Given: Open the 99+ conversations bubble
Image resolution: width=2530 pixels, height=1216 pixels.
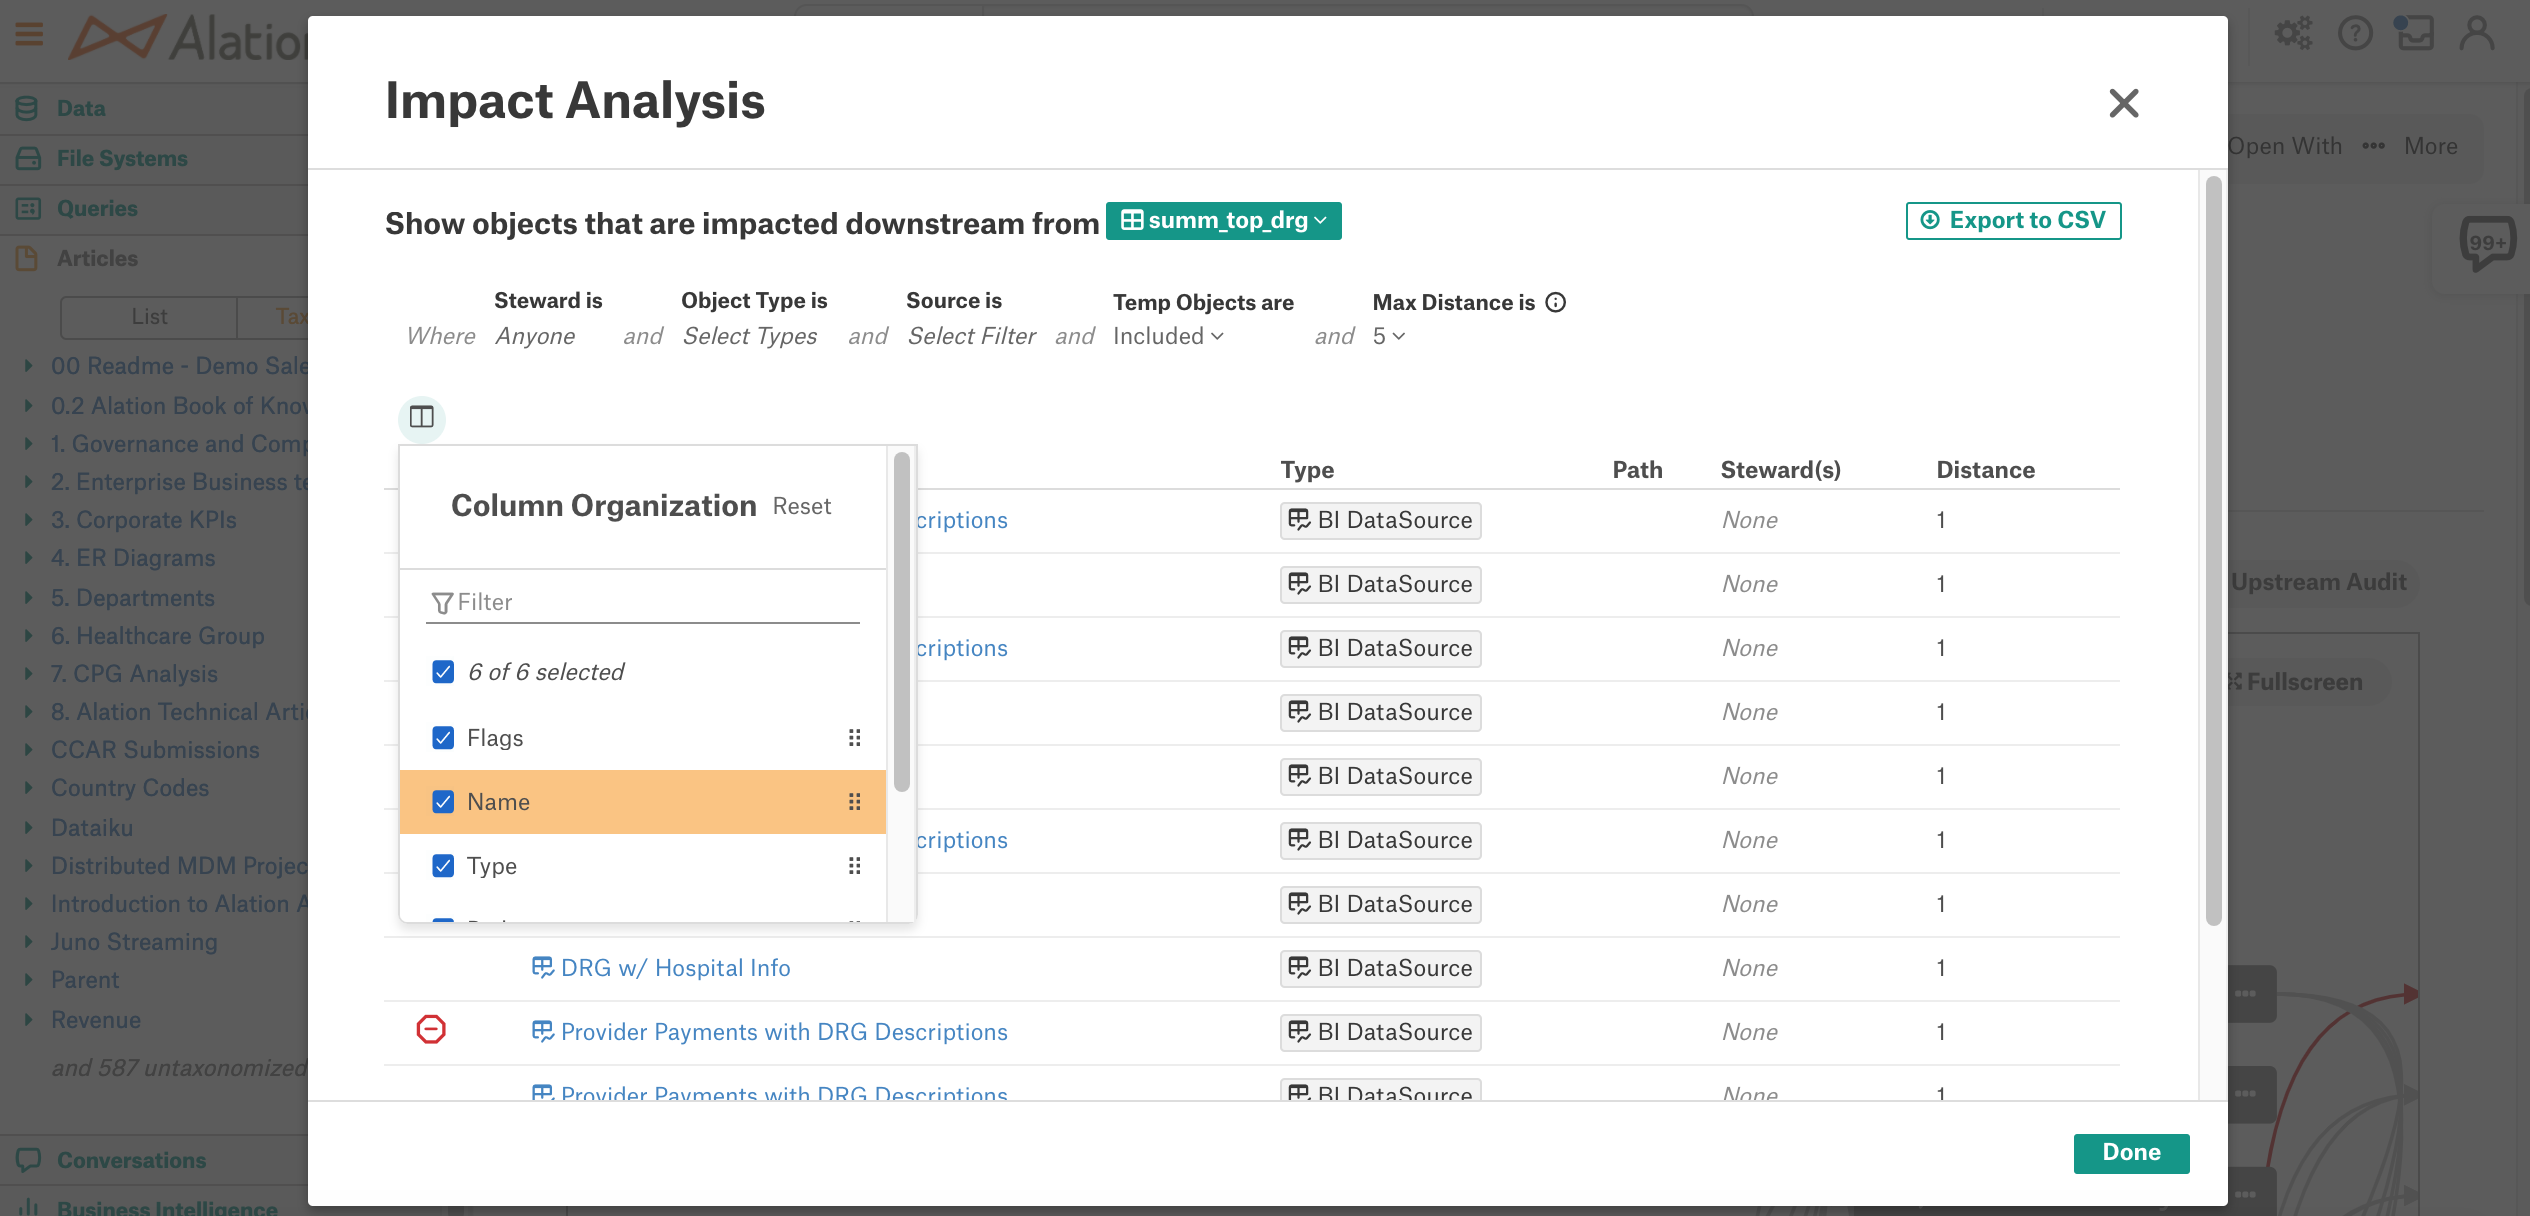Looking at the screenshot, I should click(2487, 243).
